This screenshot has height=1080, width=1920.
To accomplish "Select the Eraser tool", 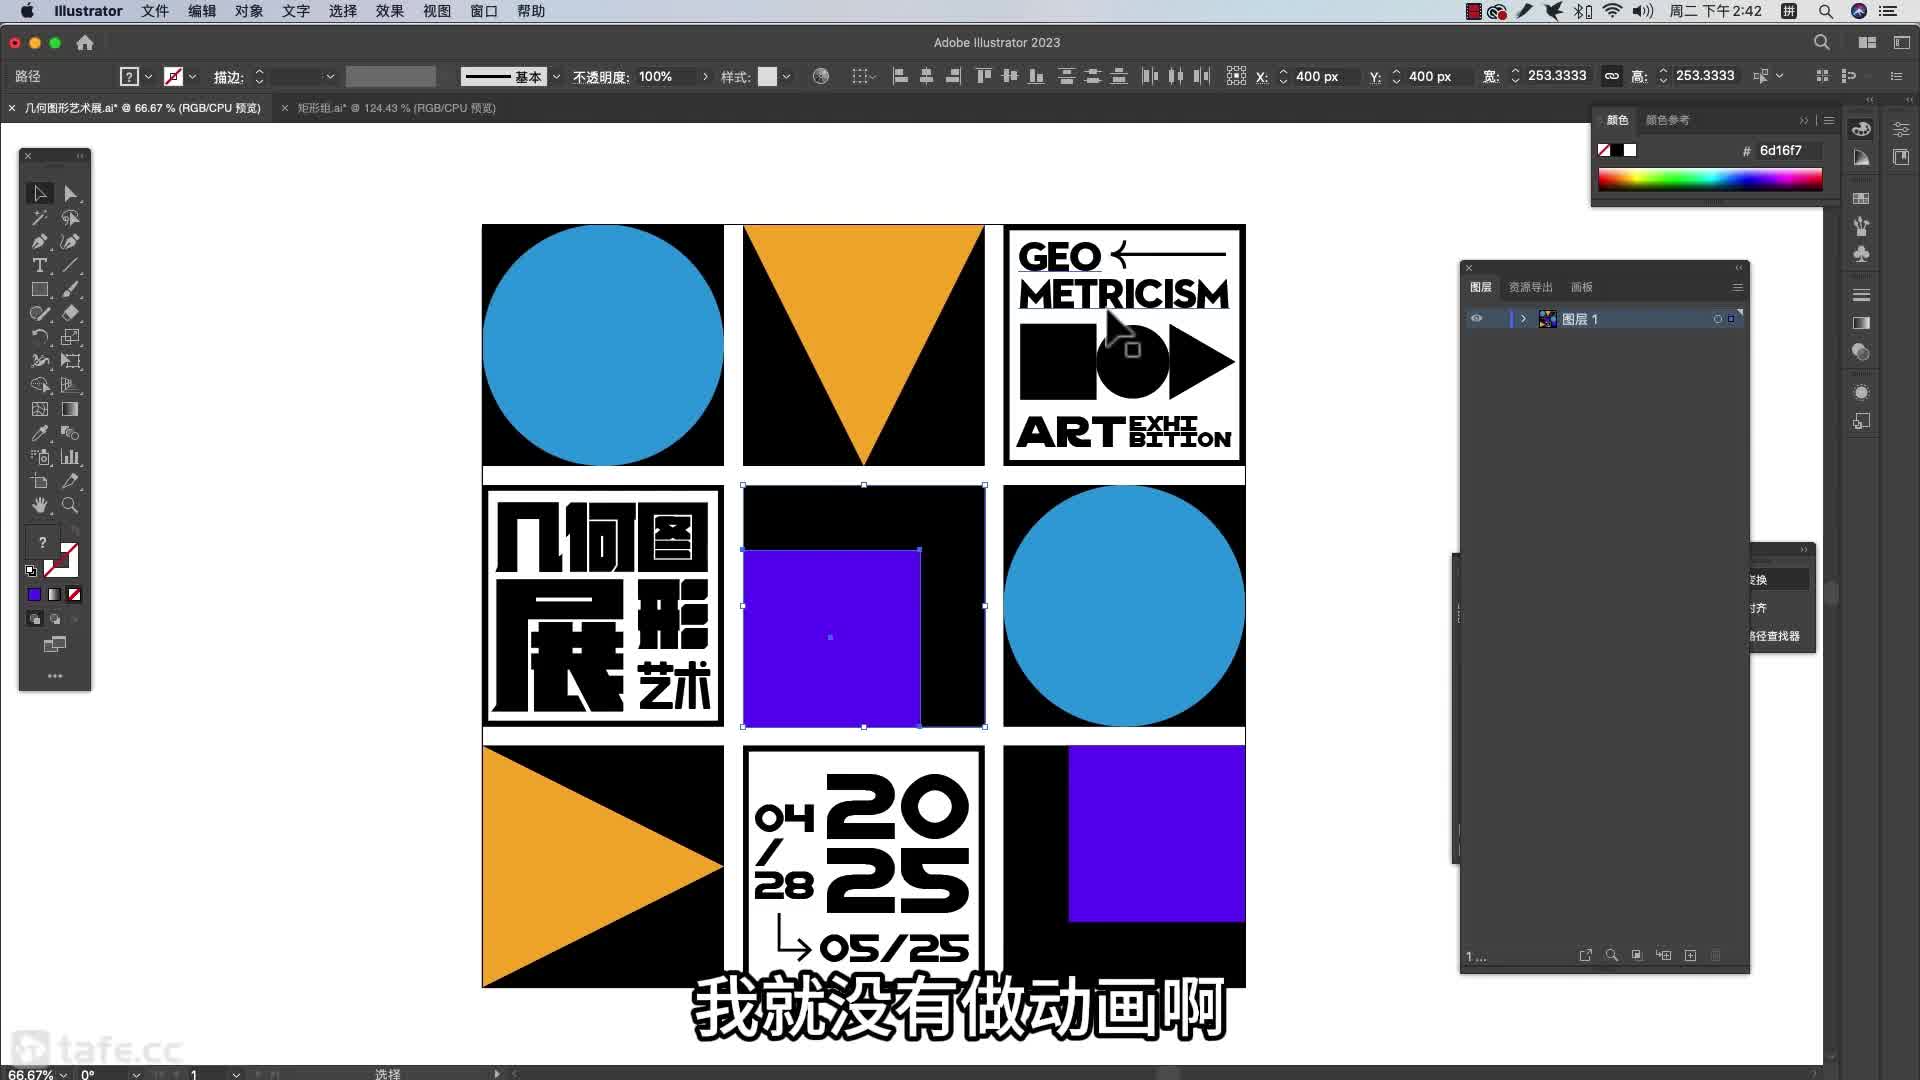I will [x=70, y=313].
